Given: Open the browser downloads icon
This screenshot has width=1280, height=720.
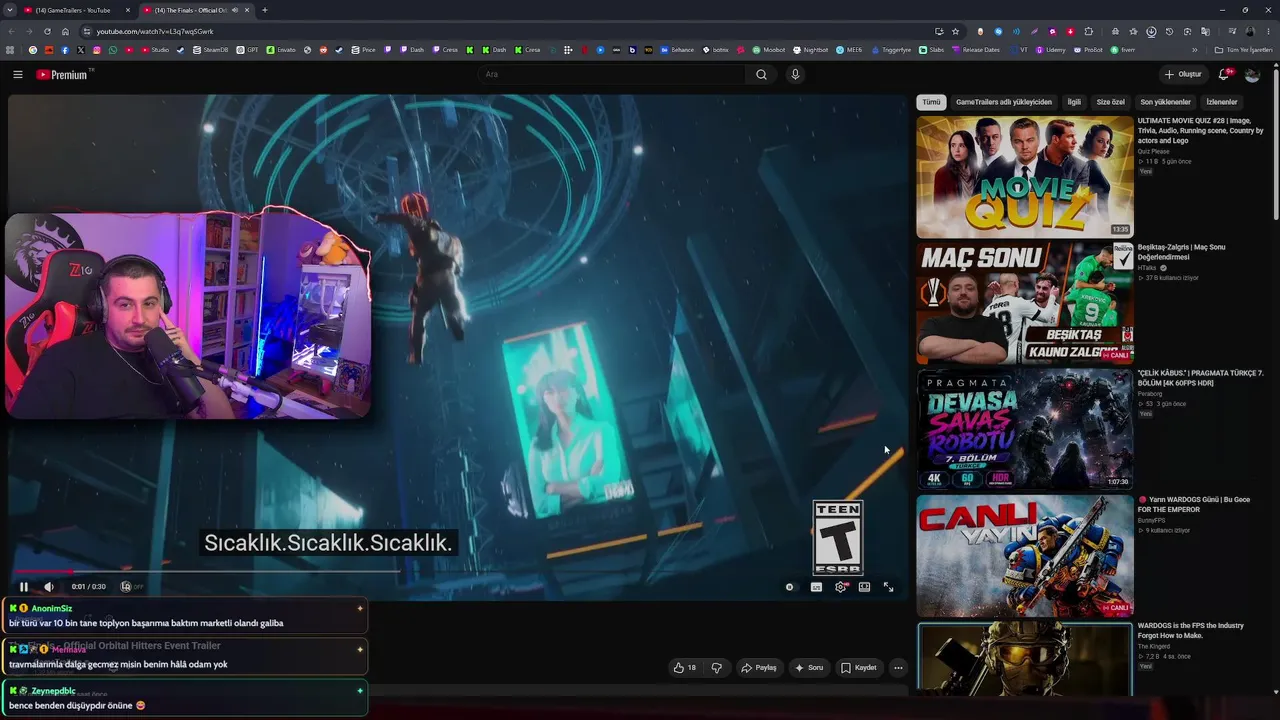Looking at the screenshot, I should (1152, 31).
